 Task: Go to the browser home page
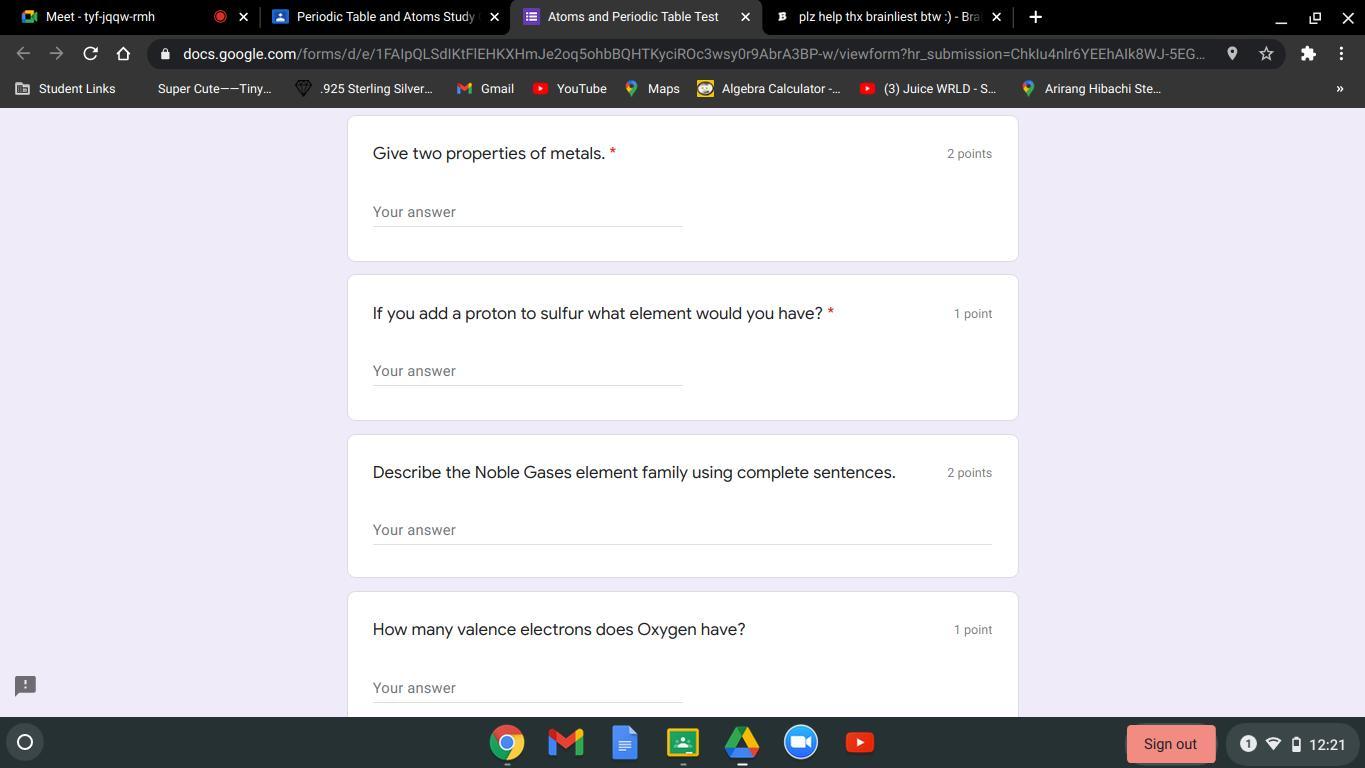[123, 54]
